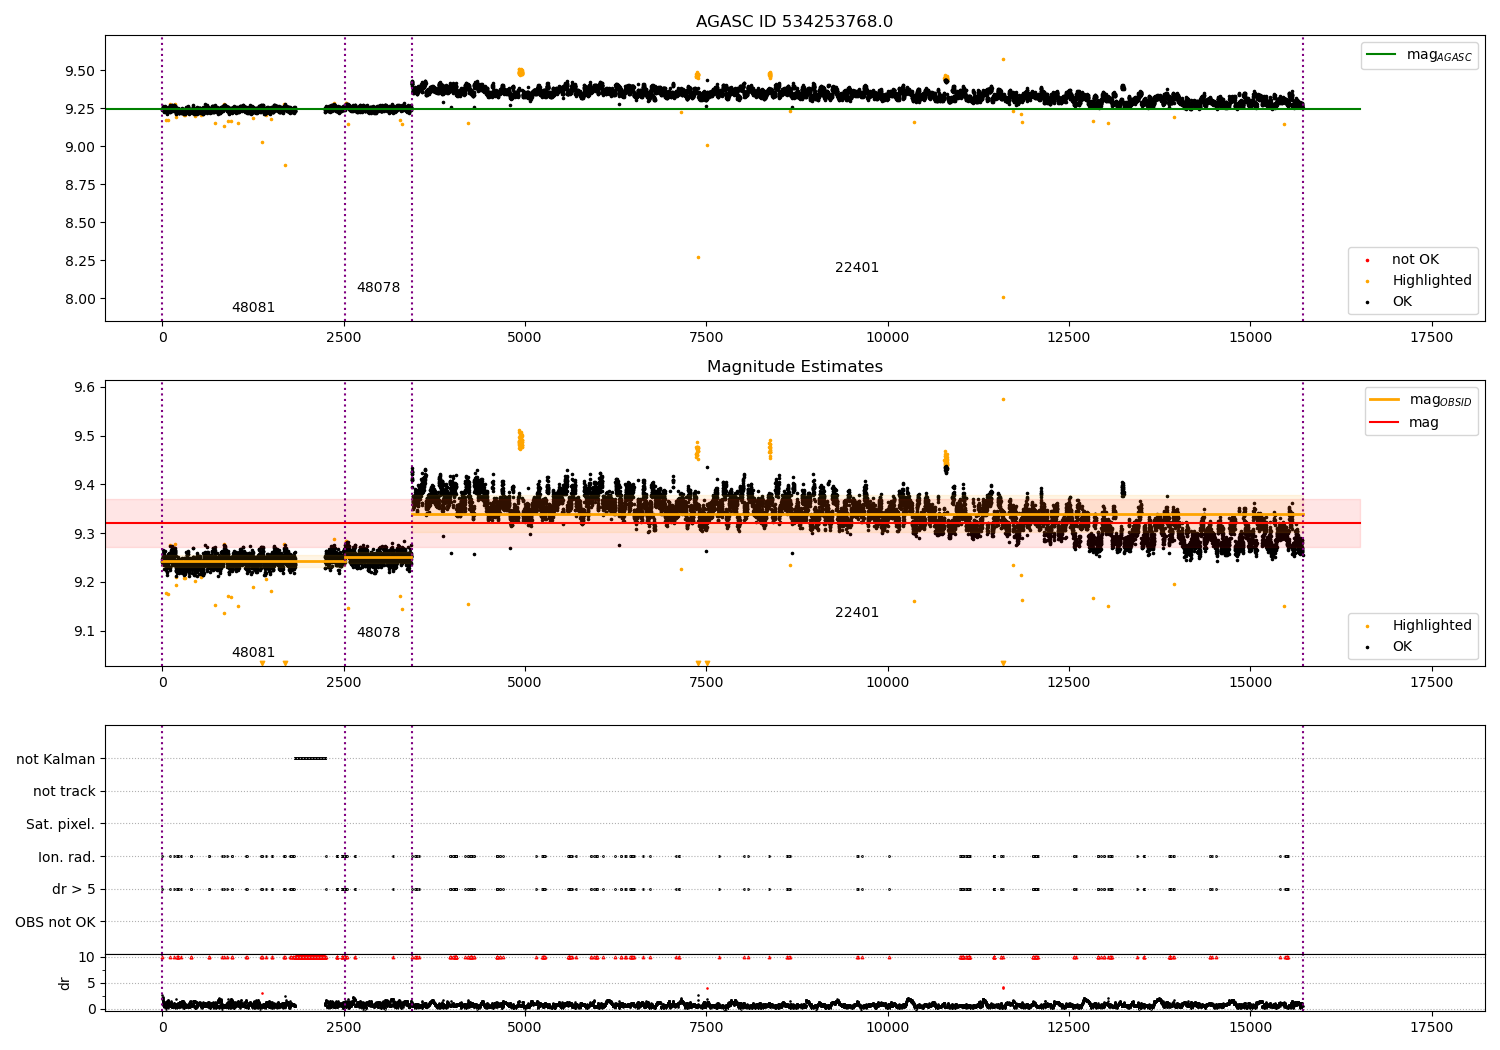The height and width of the screenshot is (1050, 1500).
Task: Click the 'dr > 5' row label
Action: [74, 890]
